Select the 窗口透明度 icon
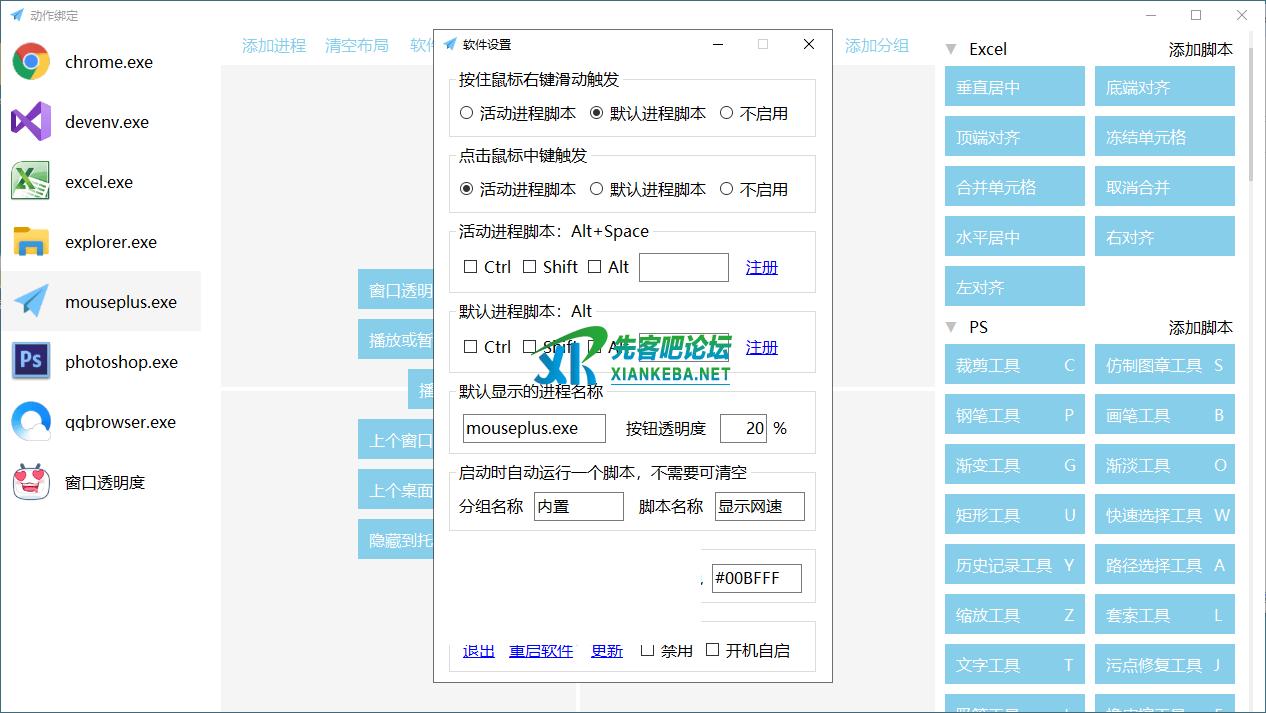The height and width of the screenshot is (713, 1266). point(31,482)
